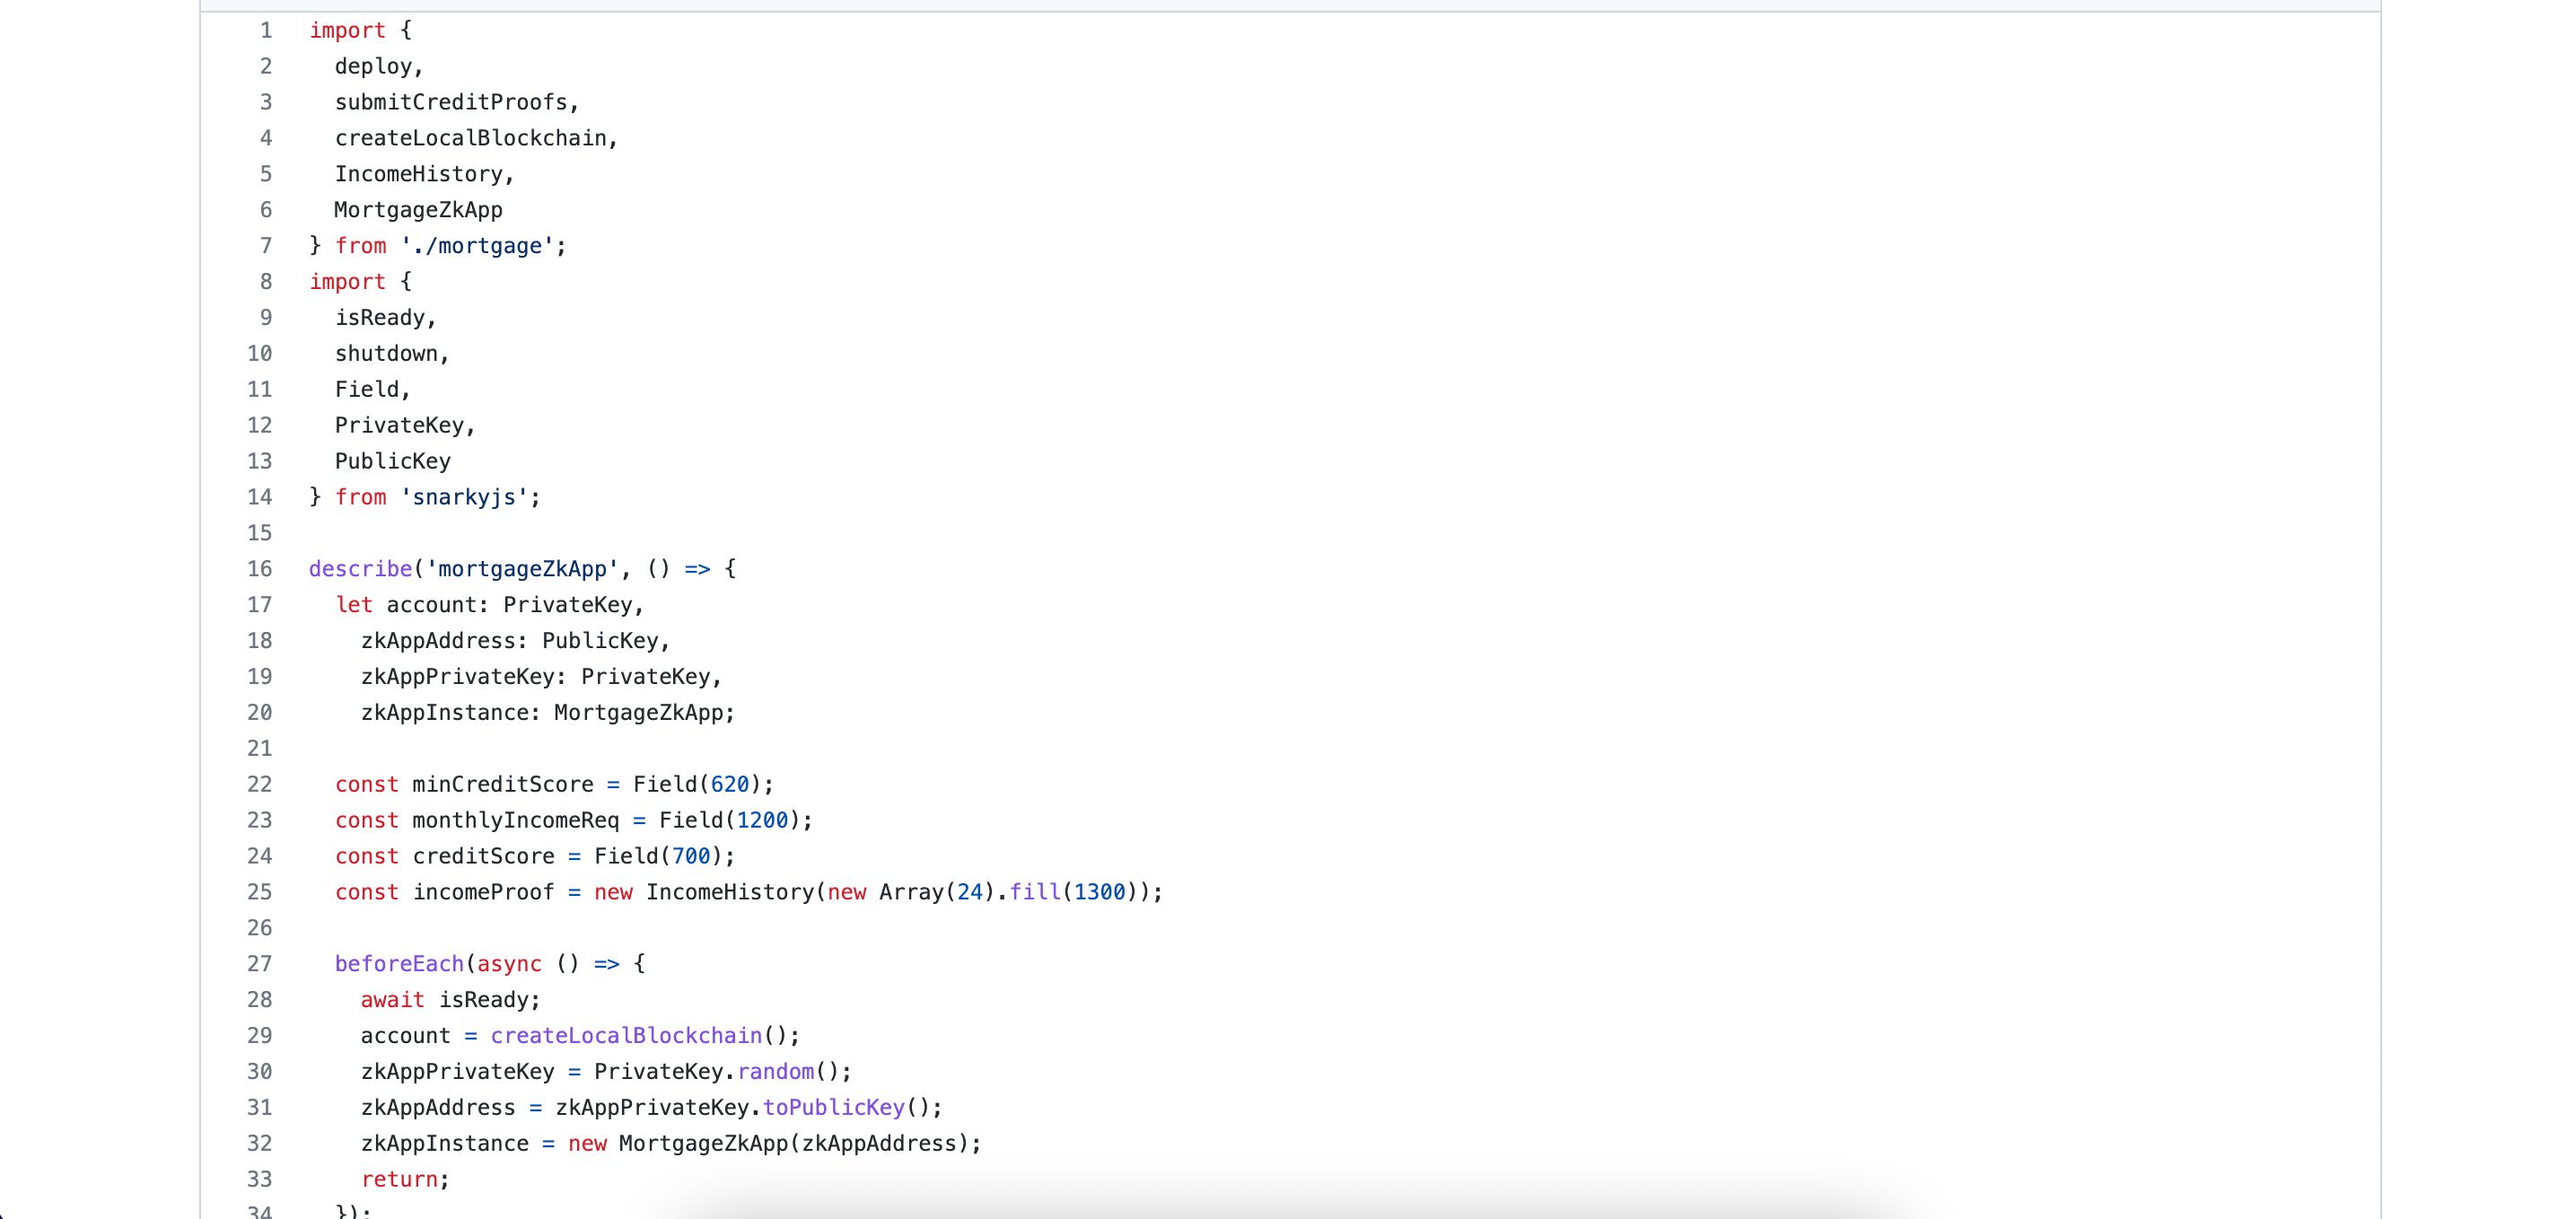The image size is (2576, 1219).
Task: Click 'monthlyIncomeReq' variable name
Action: tap(516, 820)
